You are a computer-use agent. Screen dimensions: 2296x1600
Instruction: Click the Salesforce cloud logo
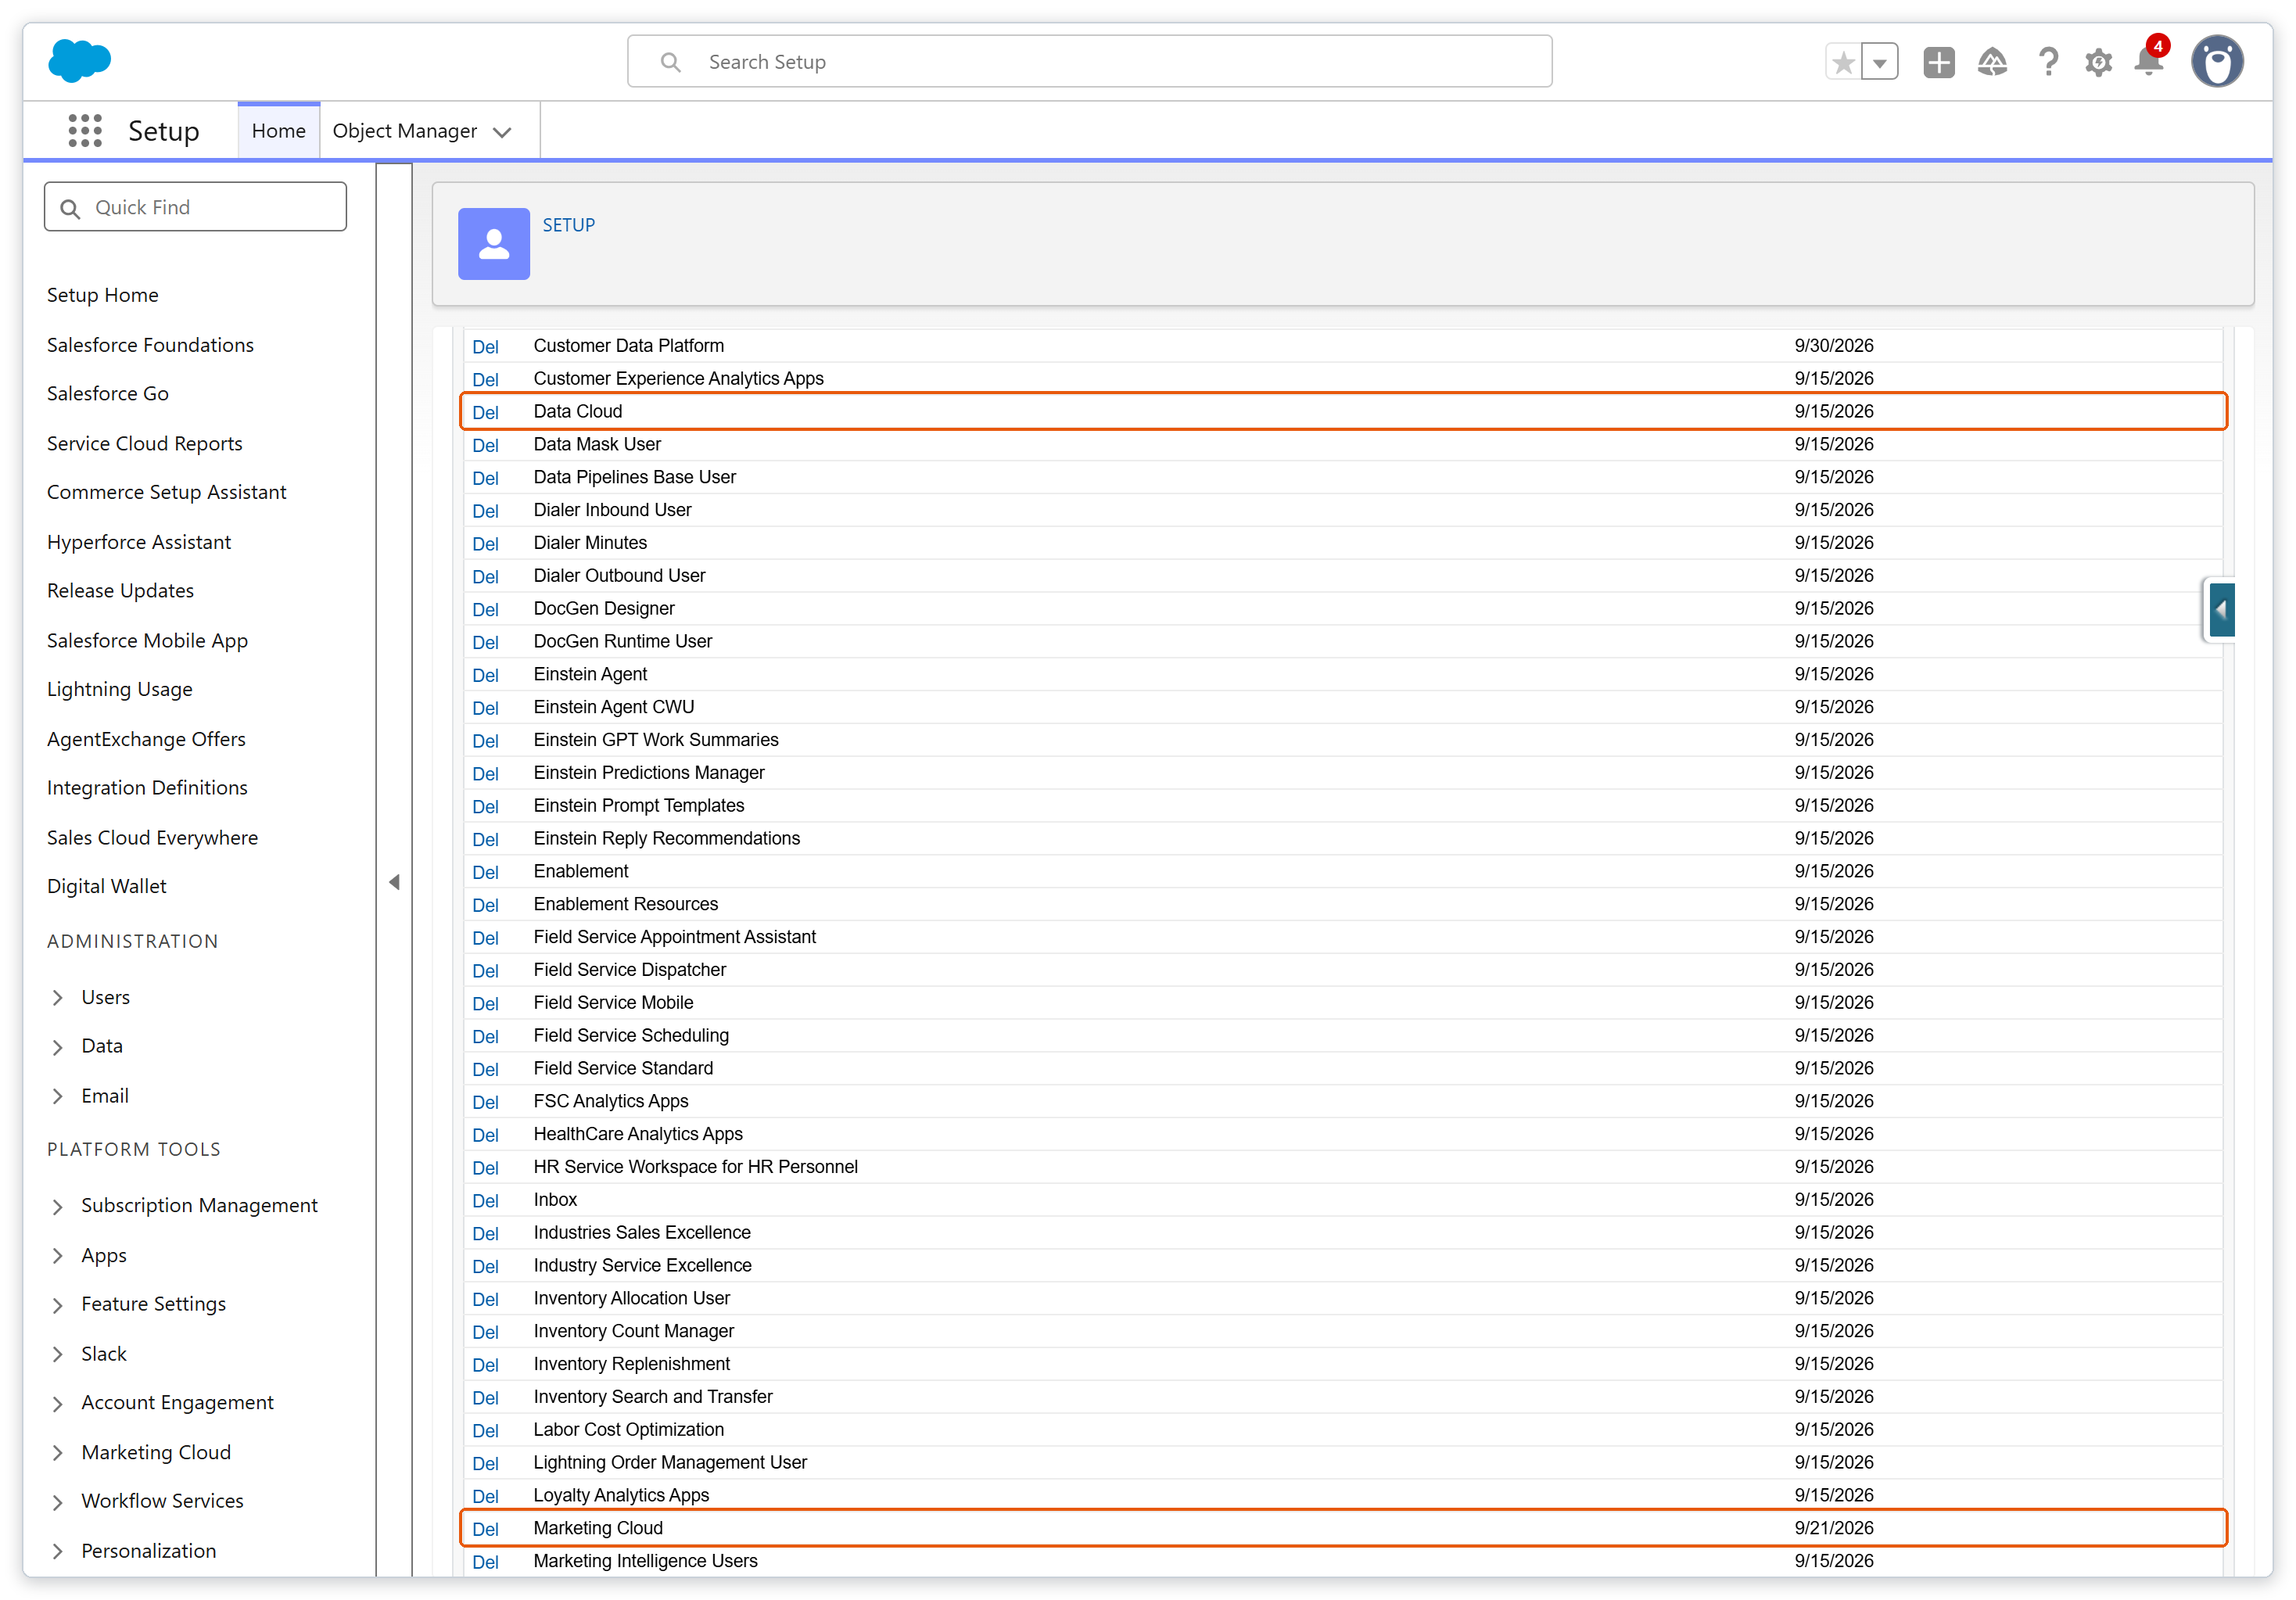pyautogui.click(x=79, y=61)
